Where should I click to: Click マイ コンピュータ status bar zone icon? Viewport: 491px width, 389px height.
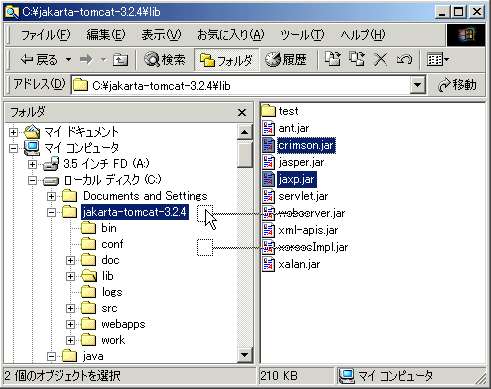click(x=347, y=376)
